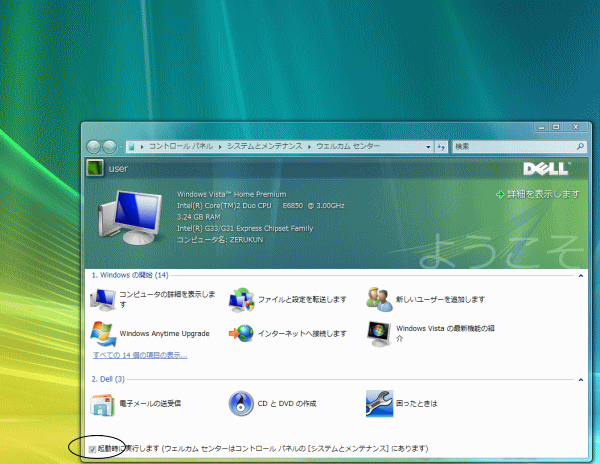Minimize the Welcome Center window
The width and height of the screenshot is (600, 464).
pyautogui.click(x=541, y=127)
